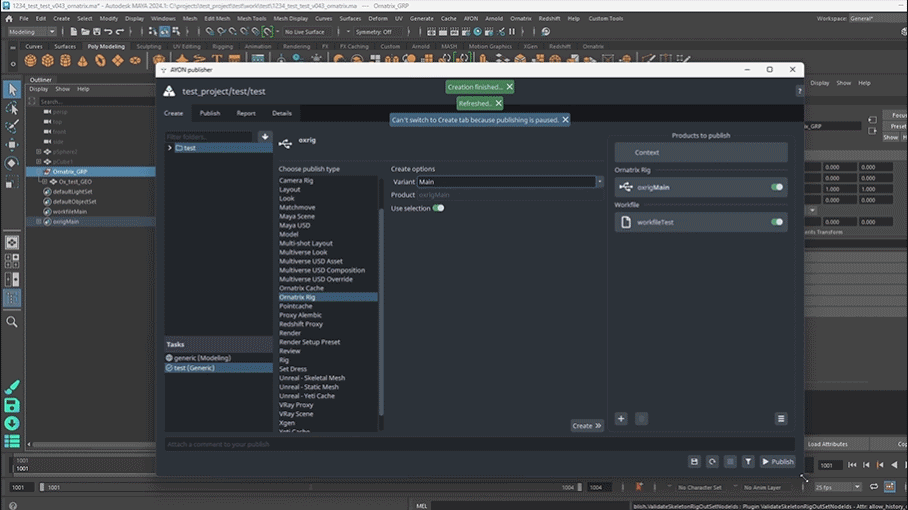The width and height of the screenshot is (908, 510).
Task: Select workfileMain in Outliner
Action: 70,212
